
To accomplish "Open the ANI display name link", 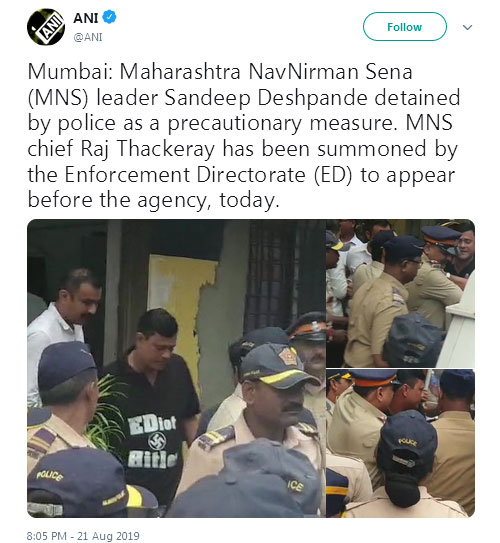I will [86, 18].
